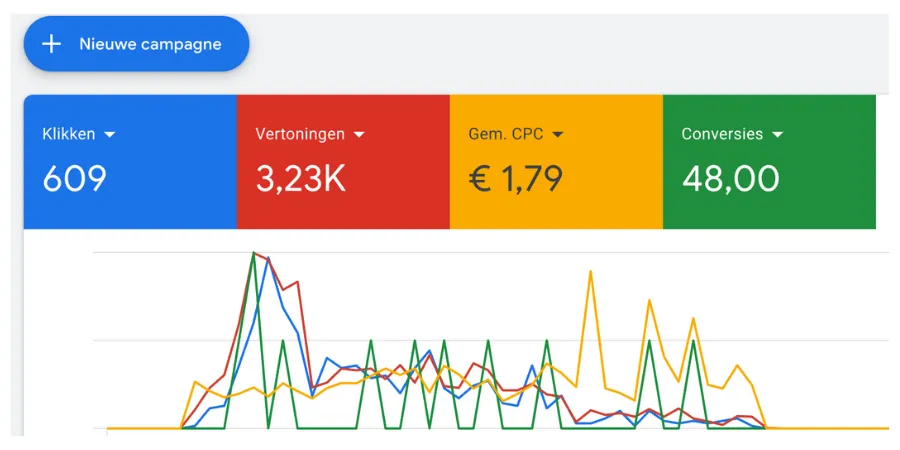
Task: Click the € 1,79 average CPC value
Action: click(515, 179)
